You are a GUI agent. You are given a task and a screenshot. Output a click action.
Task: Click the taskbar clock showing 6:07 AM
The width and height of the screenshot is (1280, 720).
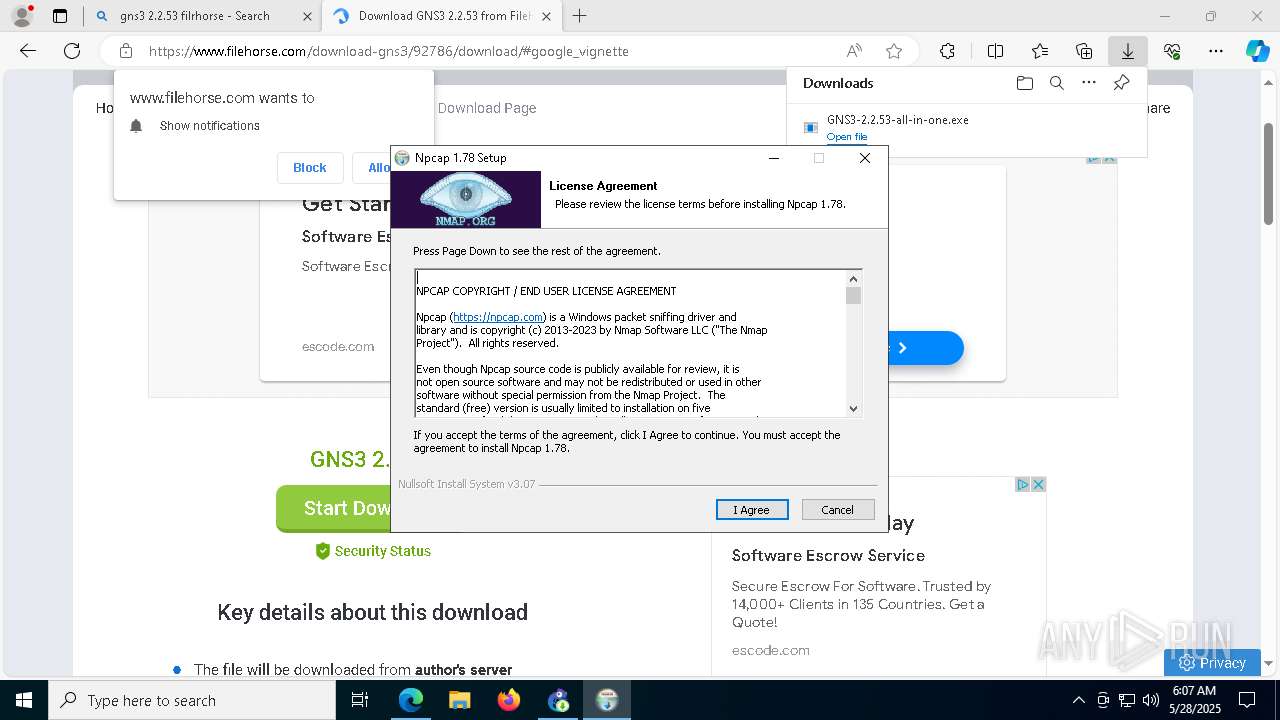click(x=1193, y=700)
